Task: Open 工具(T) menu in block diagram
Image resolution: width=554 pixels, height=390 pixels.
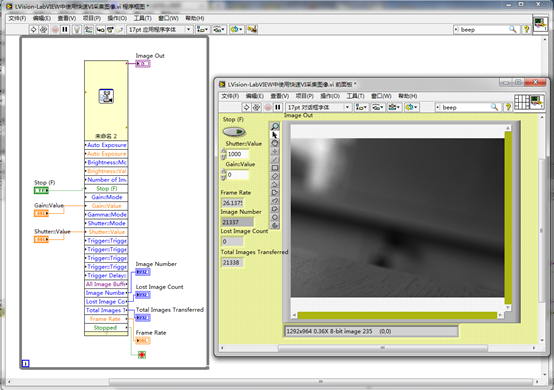Action: 142,18
